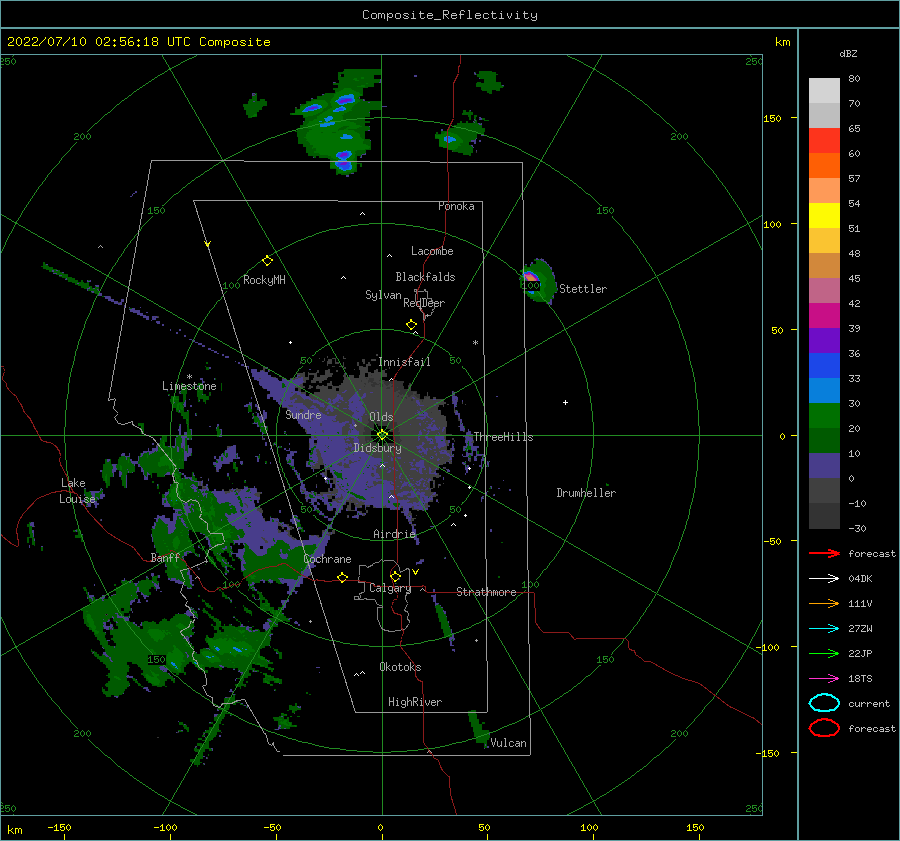Click the yellow V marker east of Calgary
Image resolution: width=900 pixels, height=841 pixels.
(415, 572)
